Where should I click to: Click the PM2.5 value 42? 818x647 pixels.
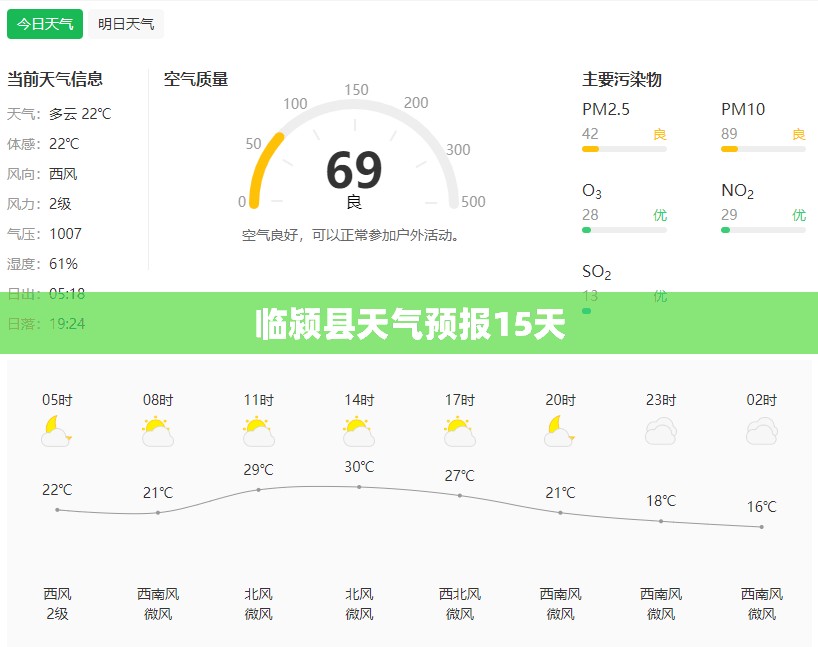pyautogui.click(x=590, y=134)
